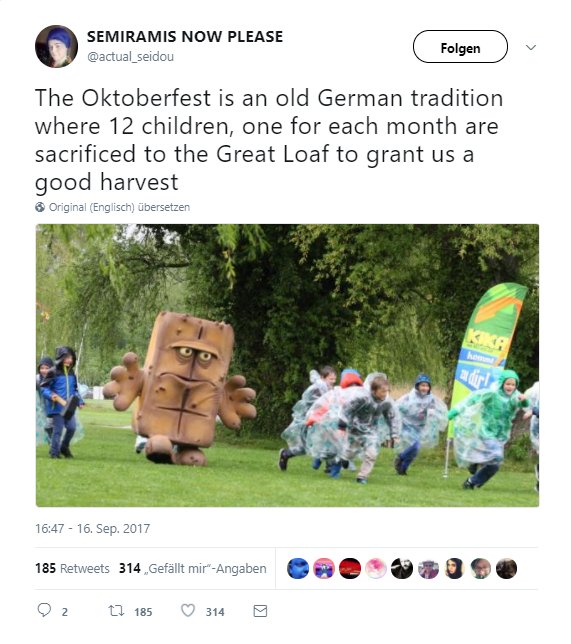This screenshot has width=571, height=644.
Task: Click the Folgen follow button
Action: click(x=460, y=46)
